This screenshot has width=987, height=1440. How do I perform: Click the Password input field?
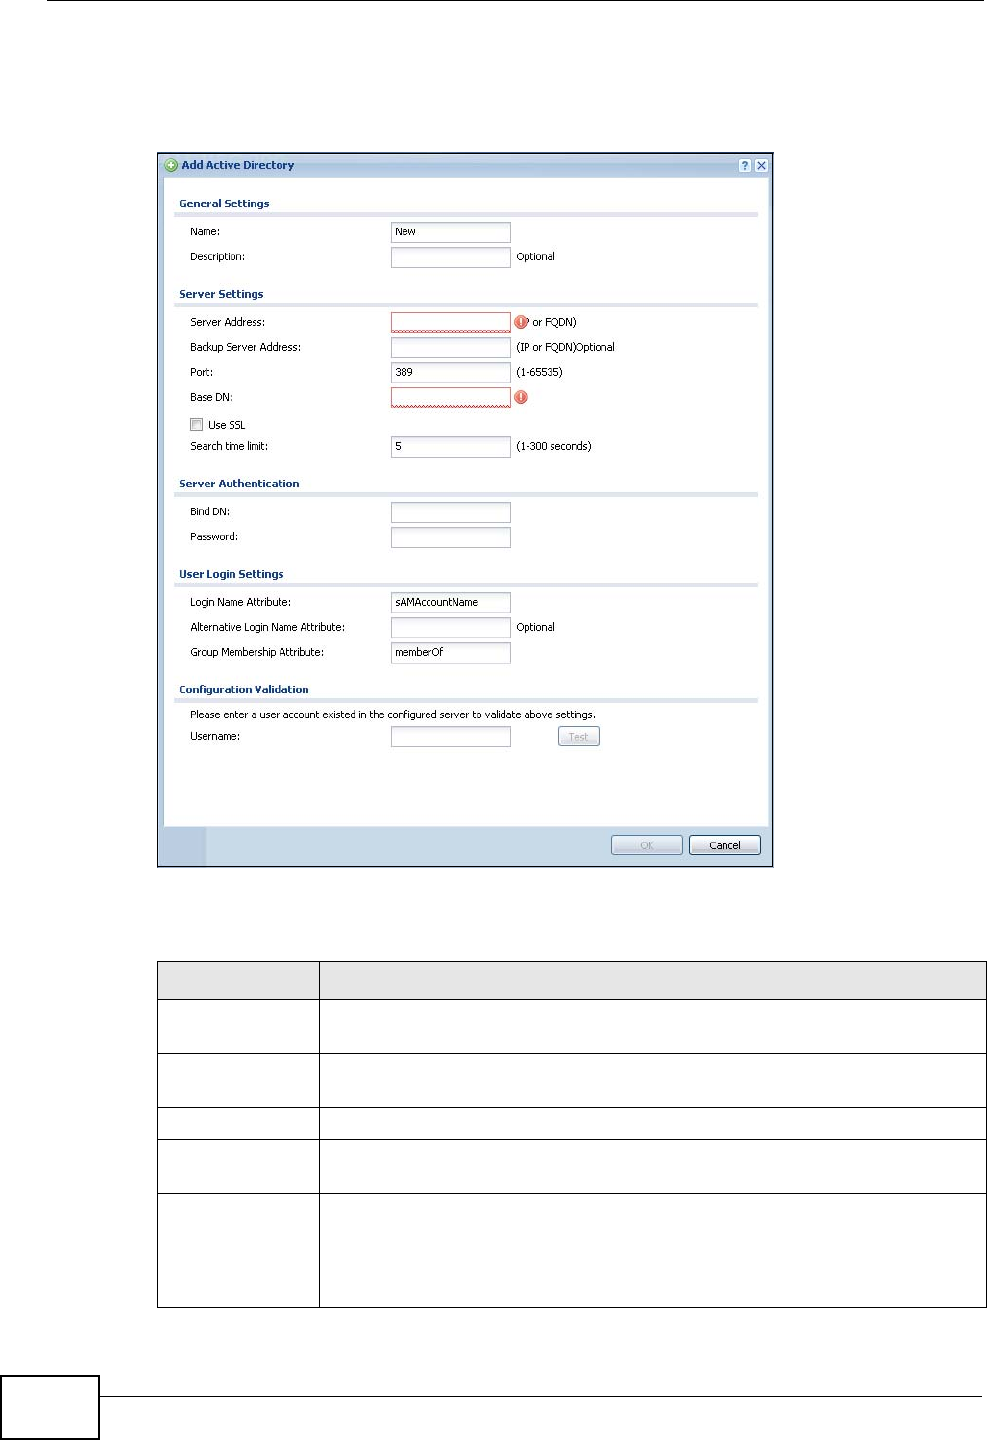pyautogui.click(x=451, y=537)
